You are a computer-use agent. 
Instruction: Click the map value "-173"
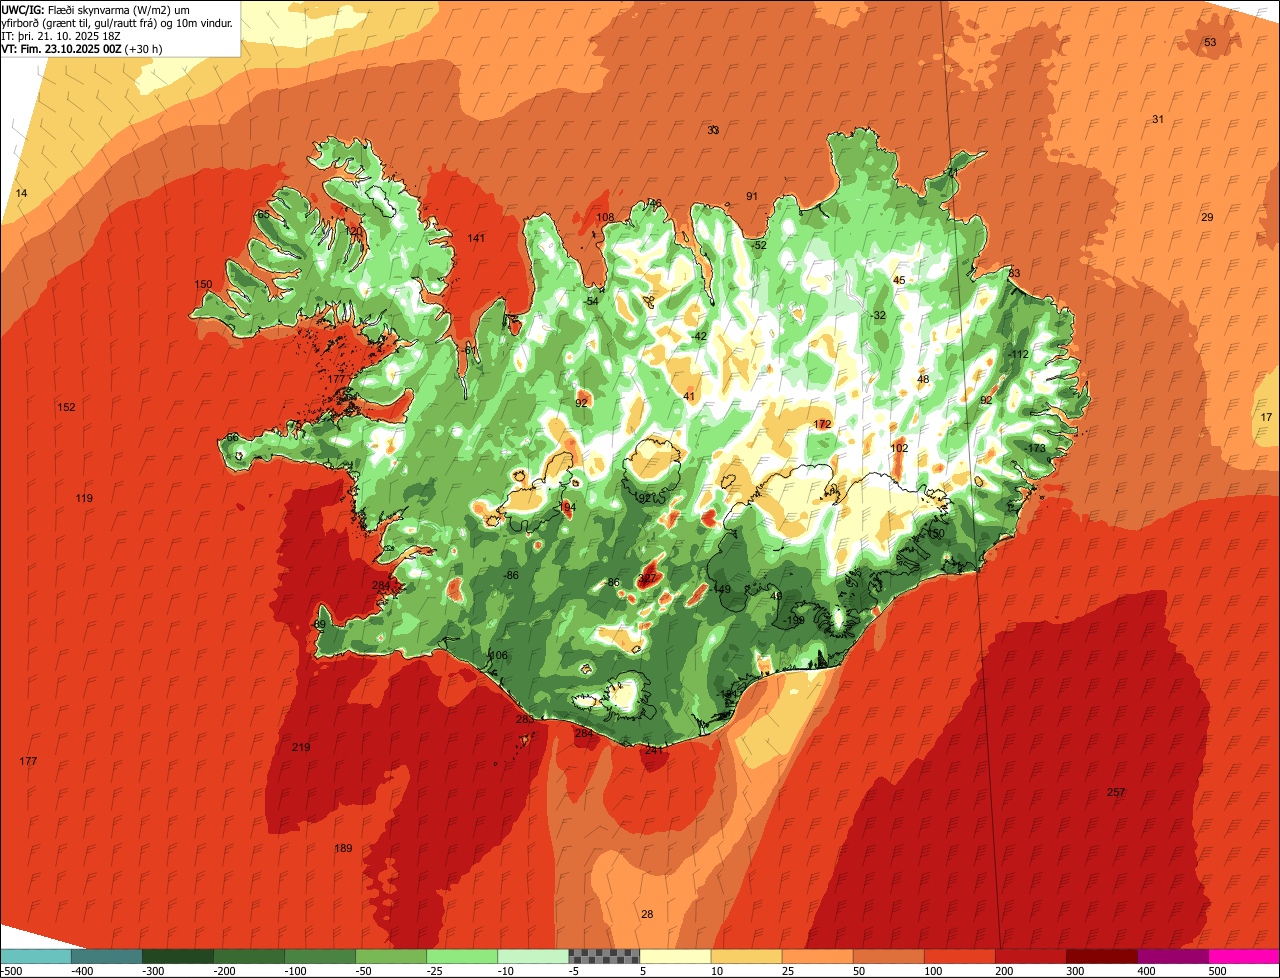click(1034, 448)
